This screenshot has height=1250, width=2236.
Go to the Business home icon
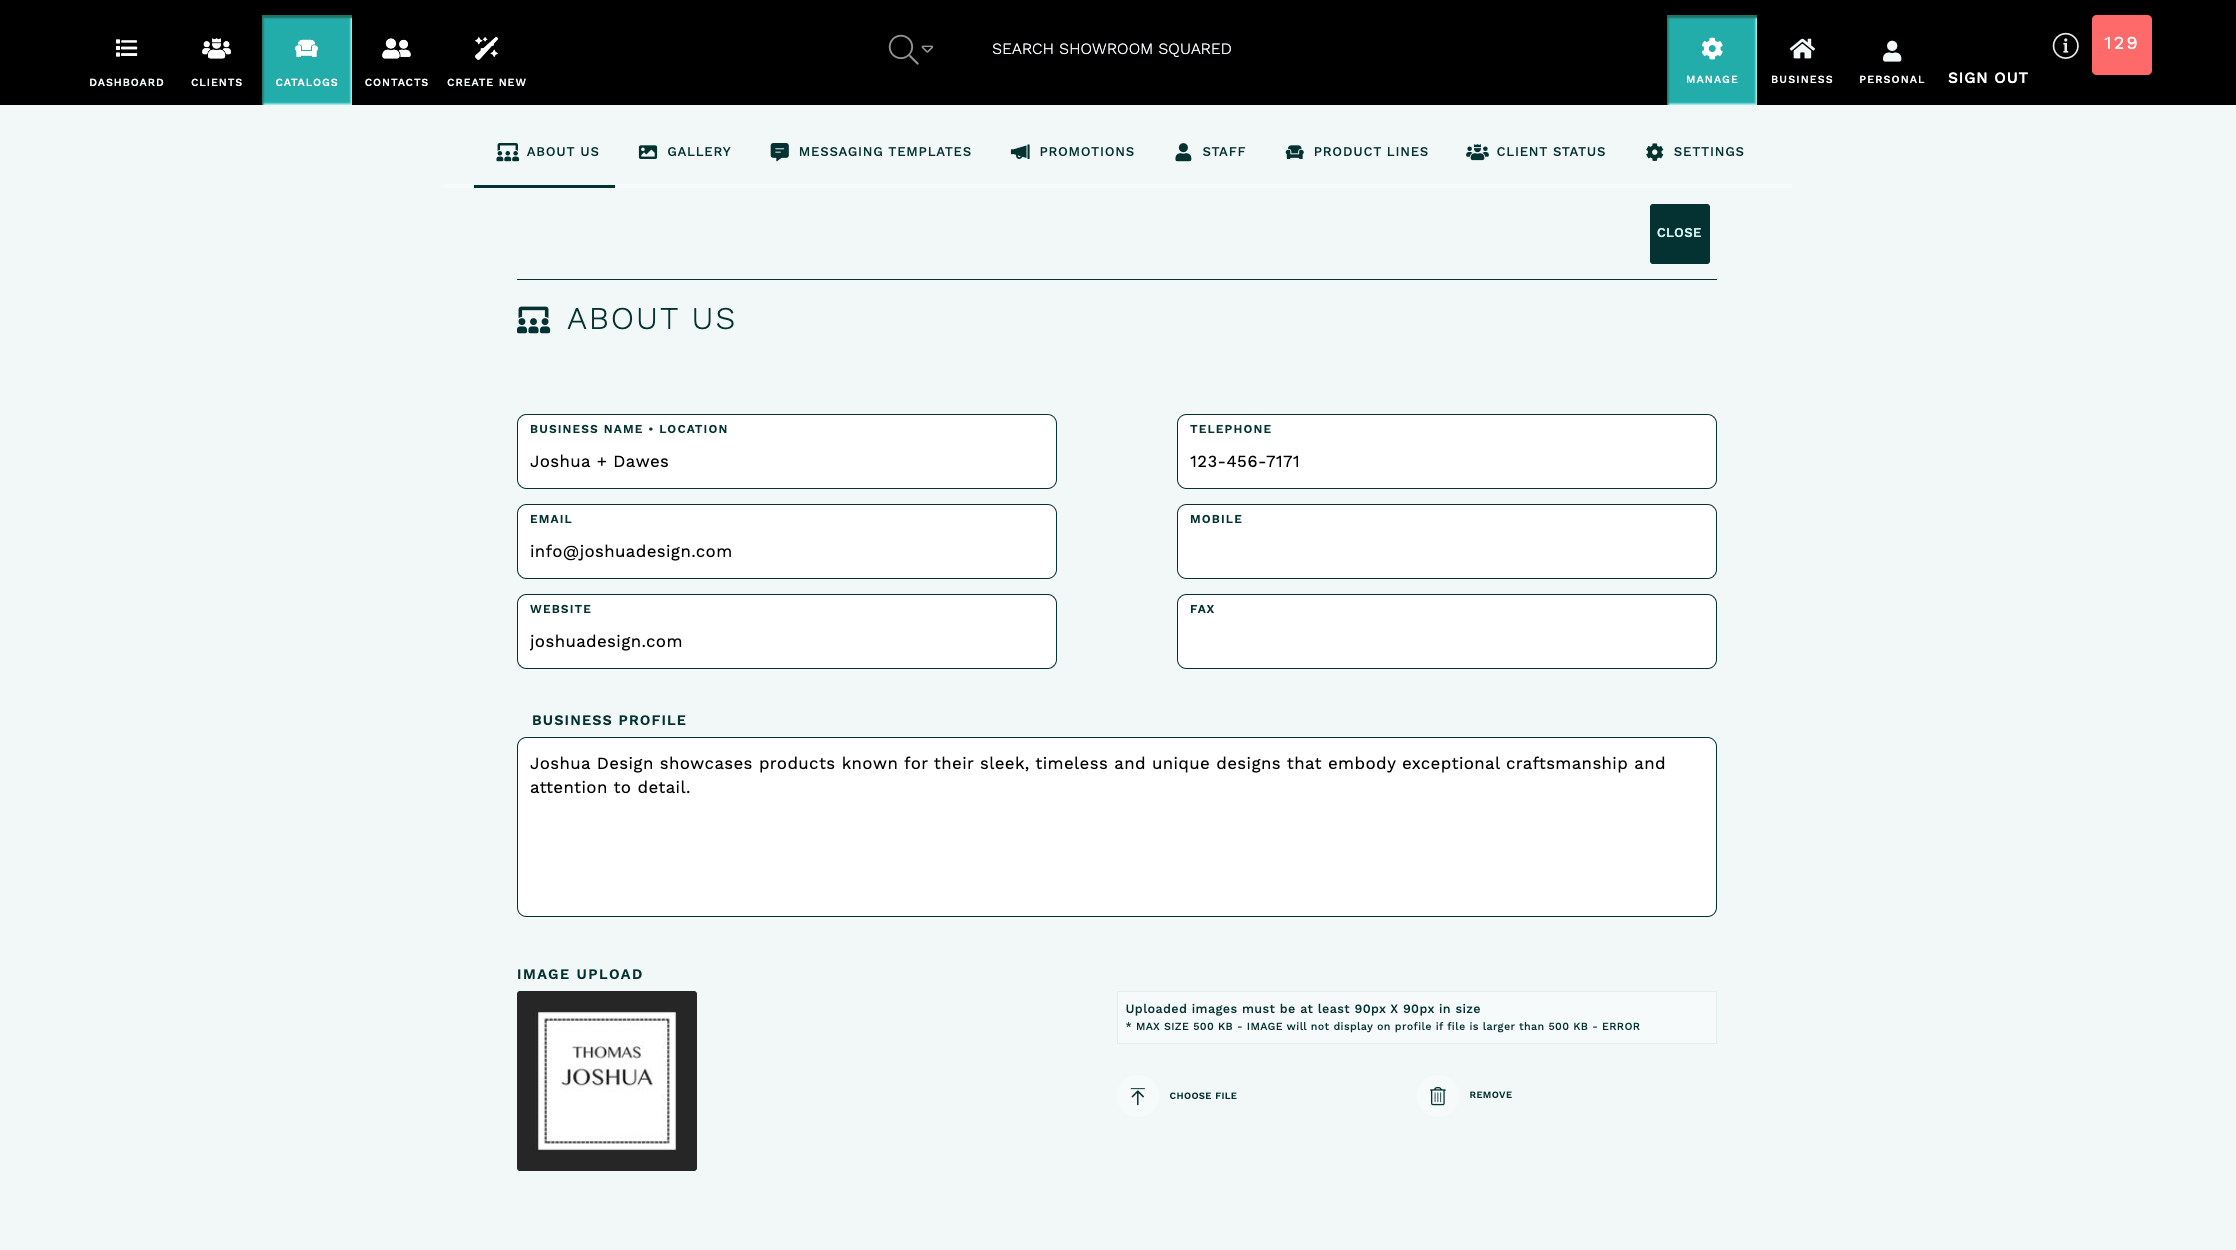click(1801, 48)
